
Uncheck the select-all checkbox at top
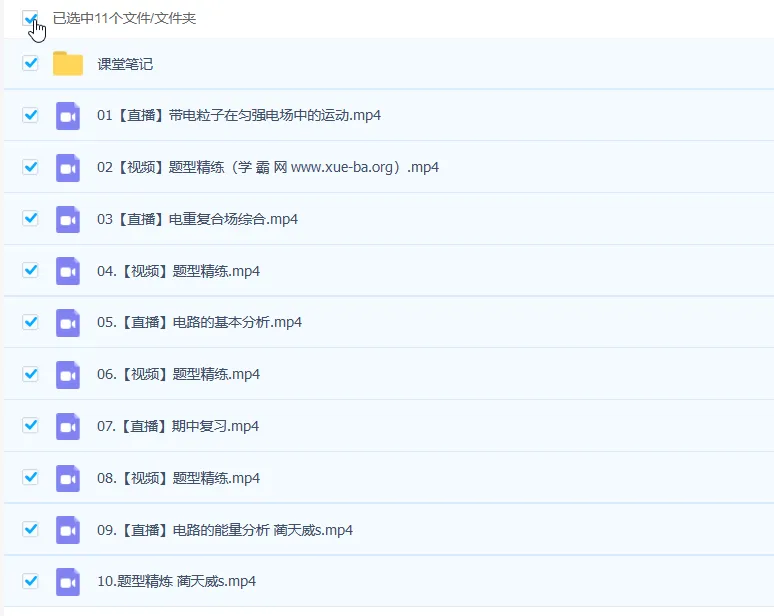tap(30, 18)
